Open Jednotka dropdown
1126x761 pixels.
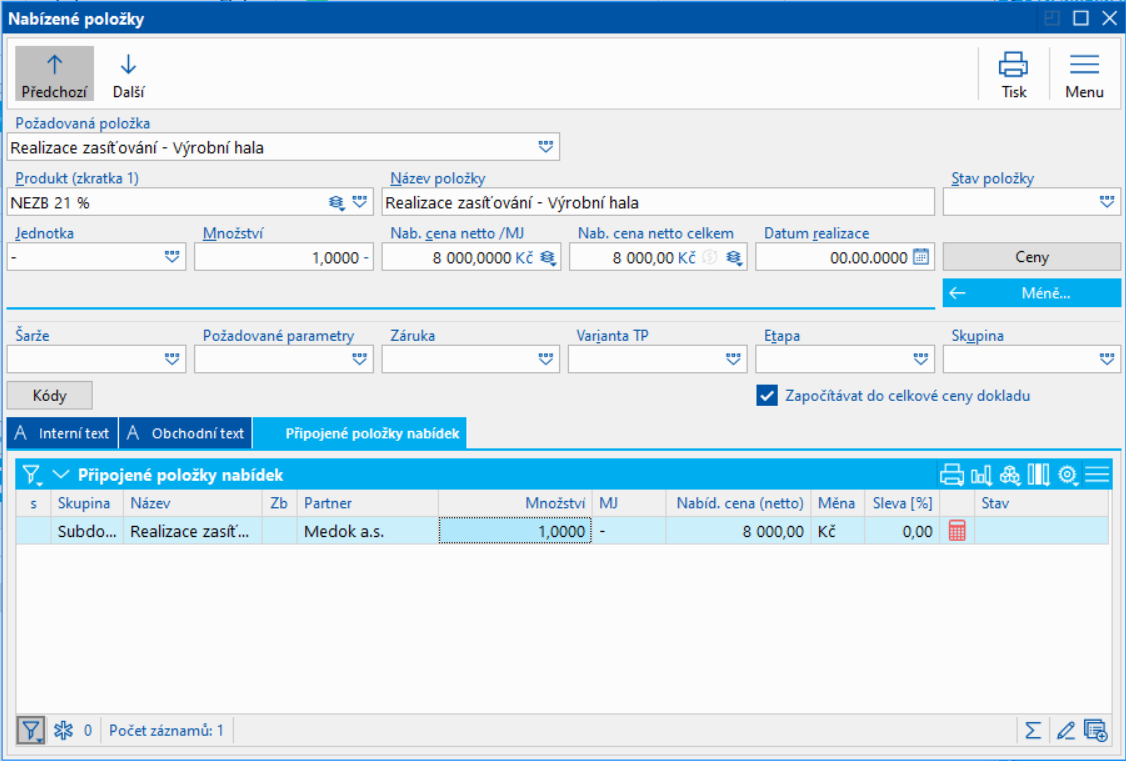coord(172,257)
